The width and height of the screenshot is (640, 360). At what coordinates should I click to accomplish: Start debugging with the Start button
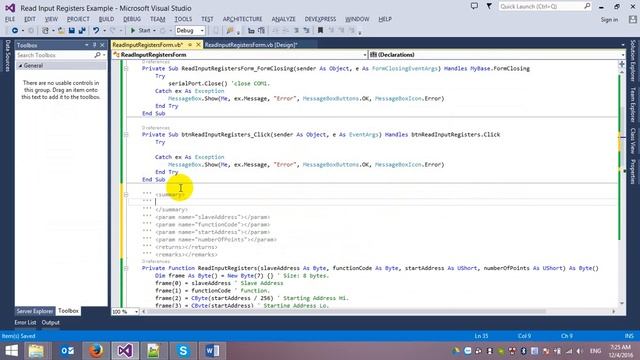[140, 31]
